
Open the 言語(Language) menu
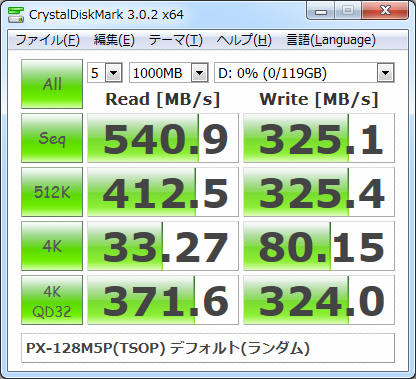331,40
